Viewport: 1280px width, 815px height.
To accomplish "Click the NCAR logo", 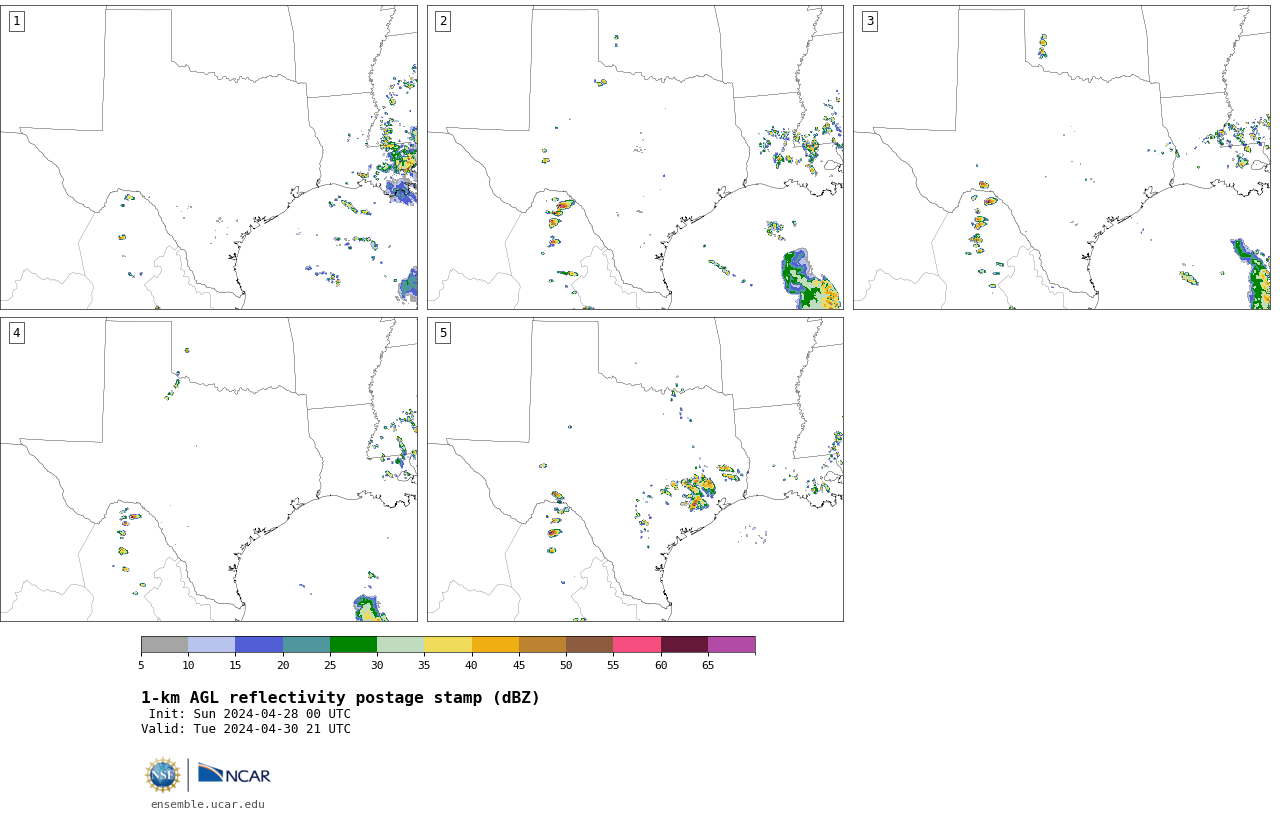I will click(234, 774).
